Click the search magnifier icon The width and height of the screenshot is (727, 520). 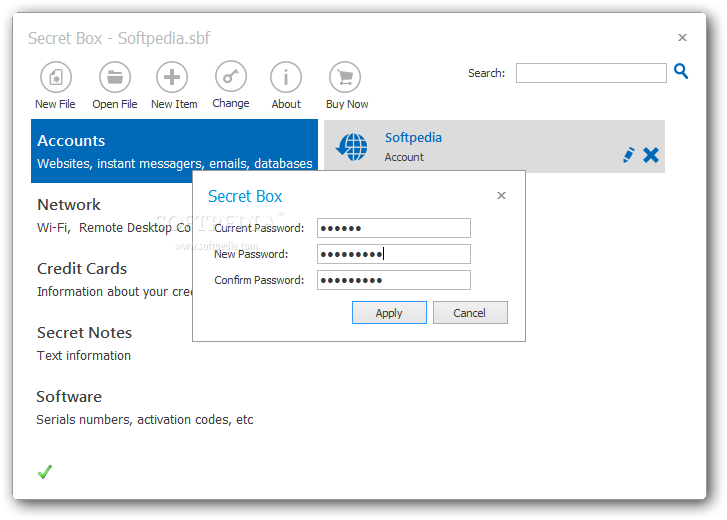click(x=681, y=71)
